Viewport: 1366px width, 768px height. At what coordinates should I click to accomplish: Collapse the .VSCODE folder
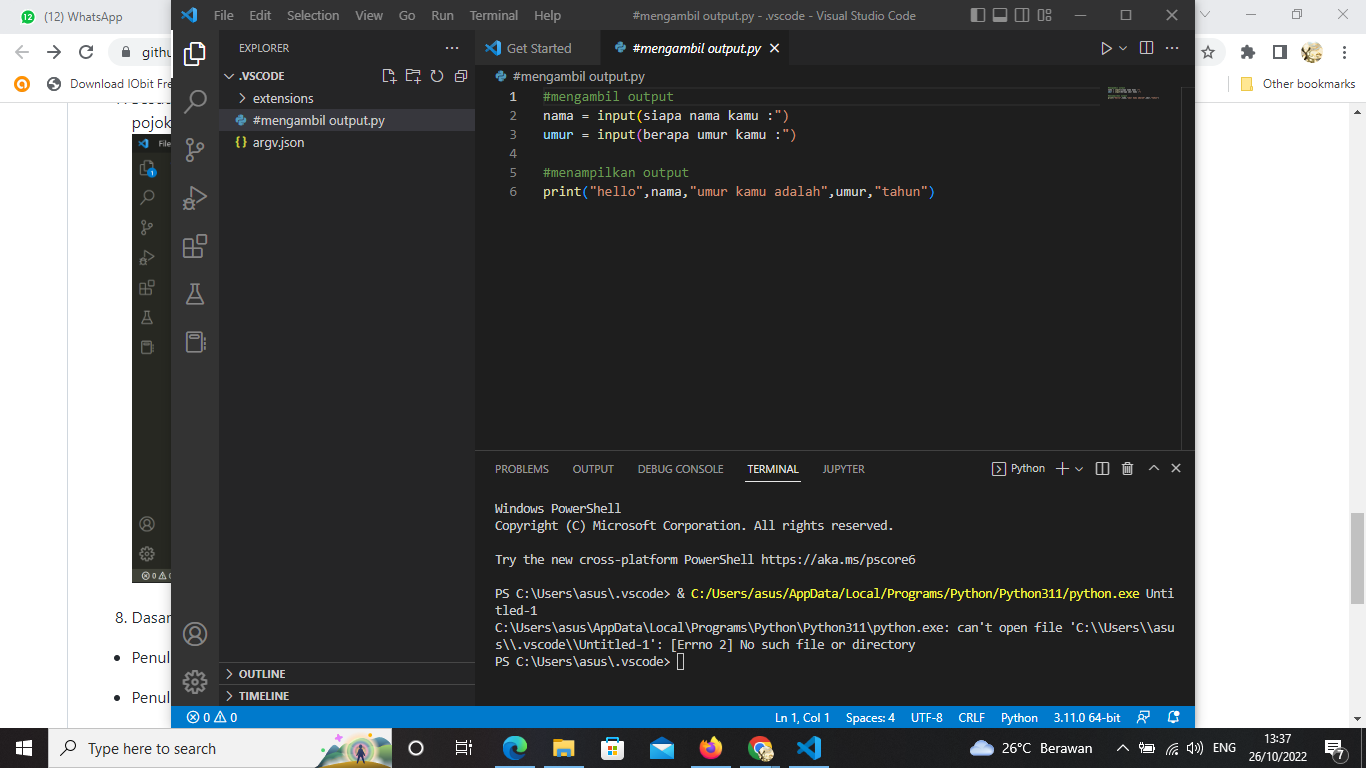231,75
